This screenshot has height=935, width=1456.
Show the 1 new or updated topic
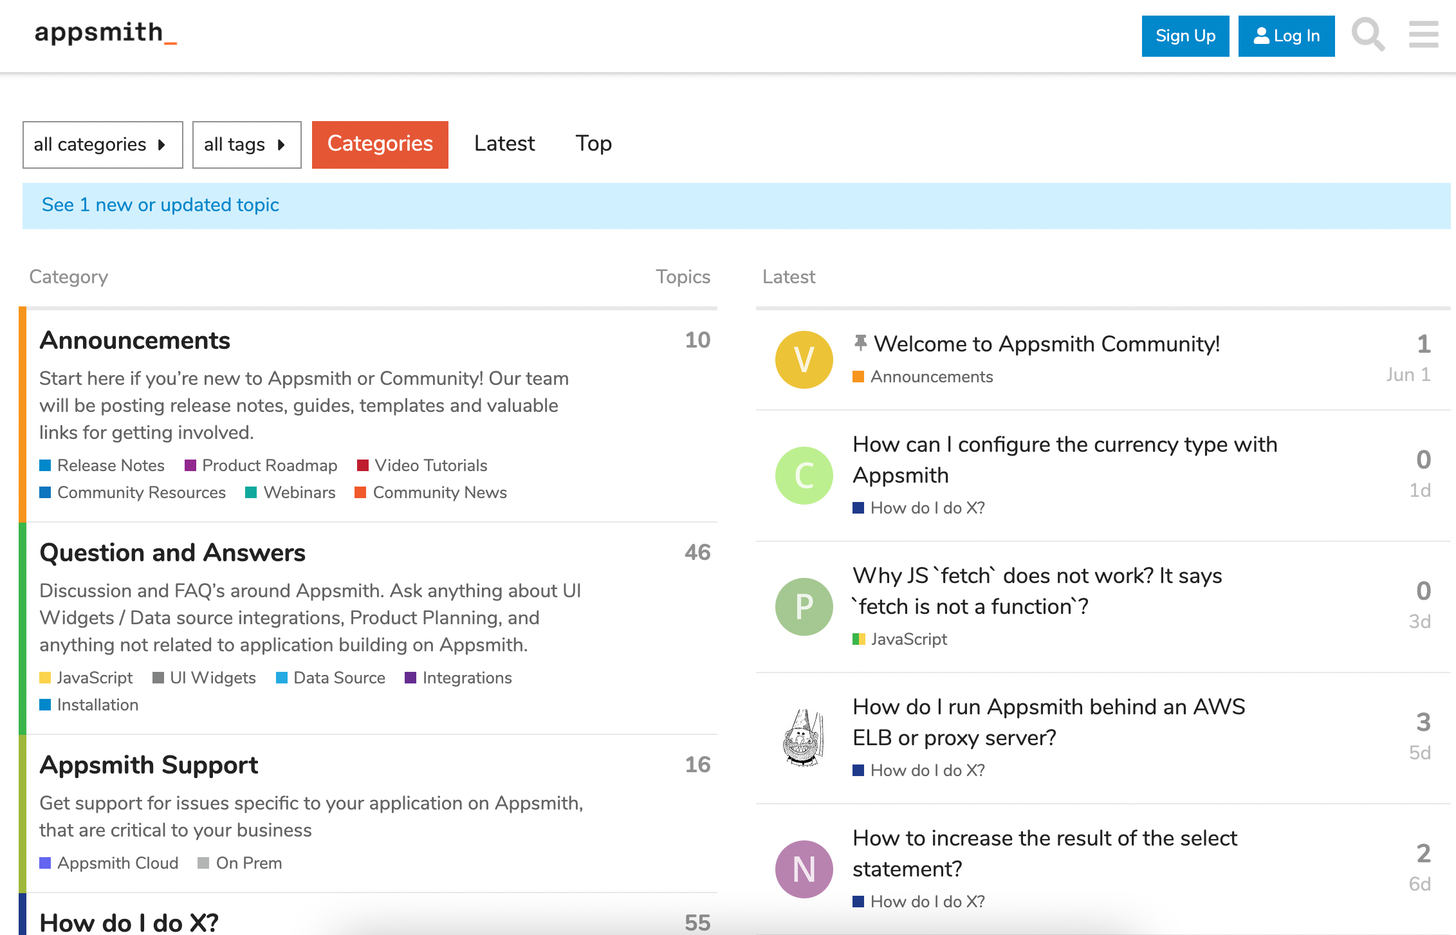(x=160, y=205)
